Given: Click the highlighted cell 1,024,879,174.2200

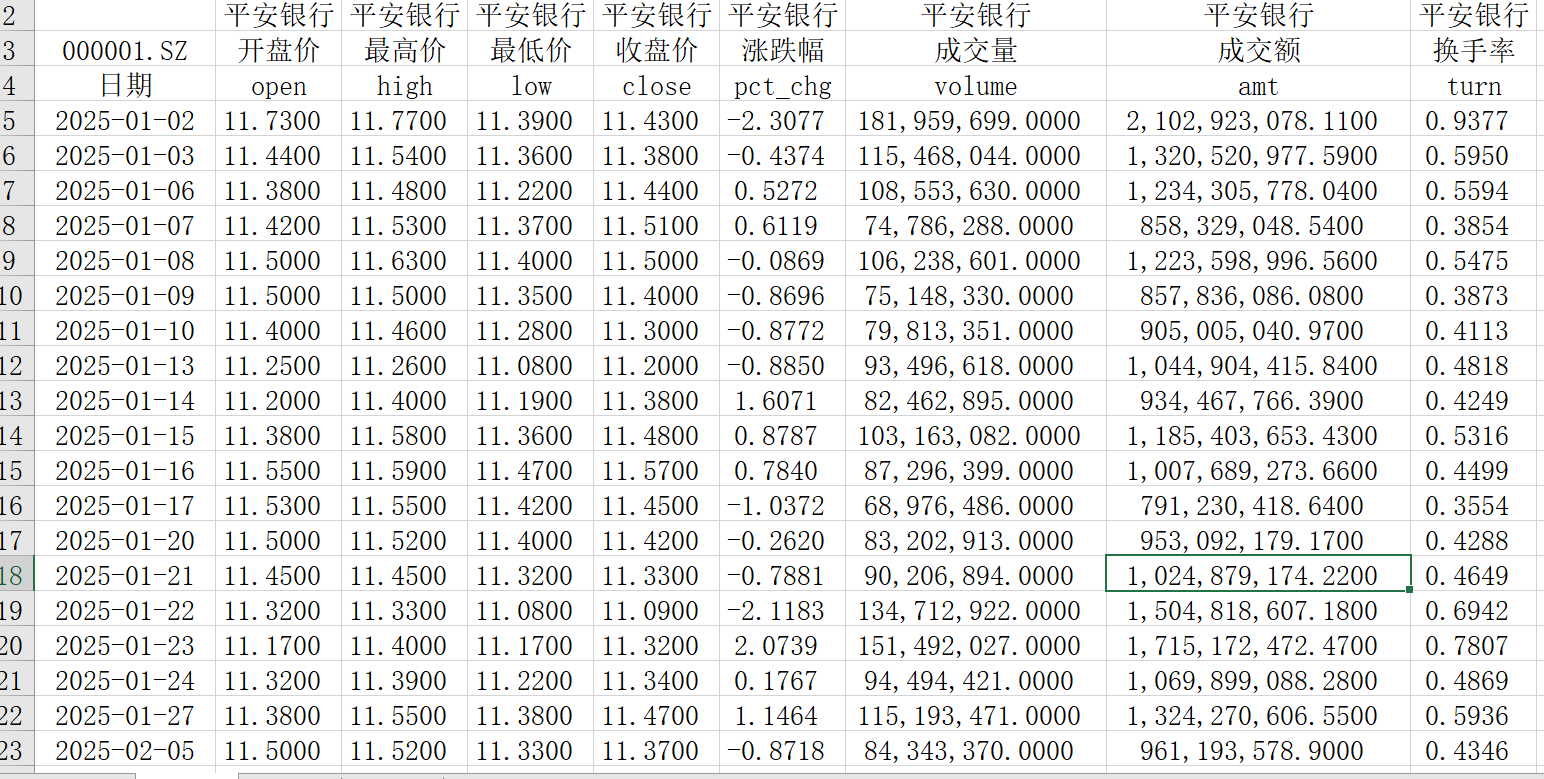Looking at the screenshot, I should pyautogui.click(x=1258, y=576).
